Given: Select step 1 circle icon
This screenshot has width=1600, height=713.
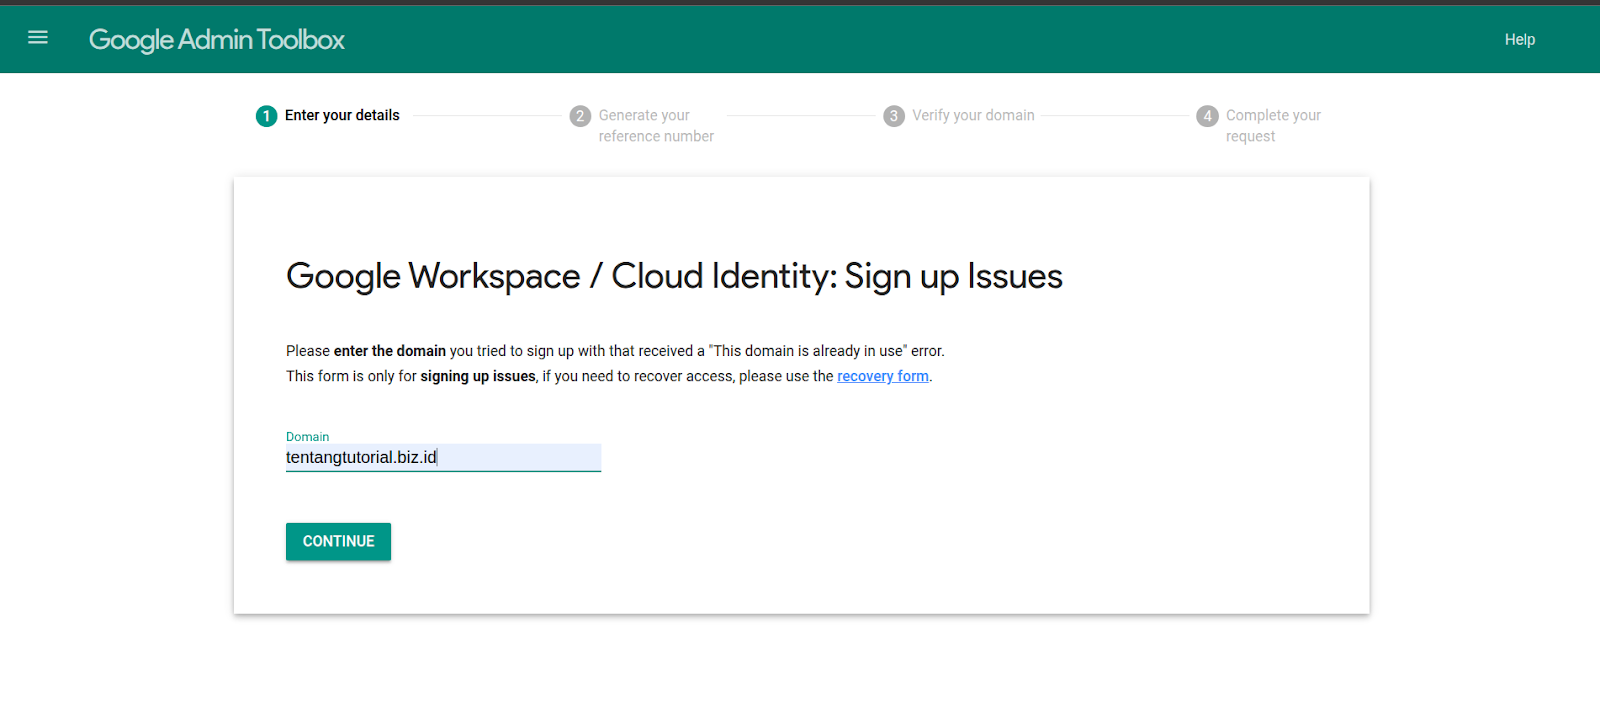Looking at the screenshot, I should point(266,116).
